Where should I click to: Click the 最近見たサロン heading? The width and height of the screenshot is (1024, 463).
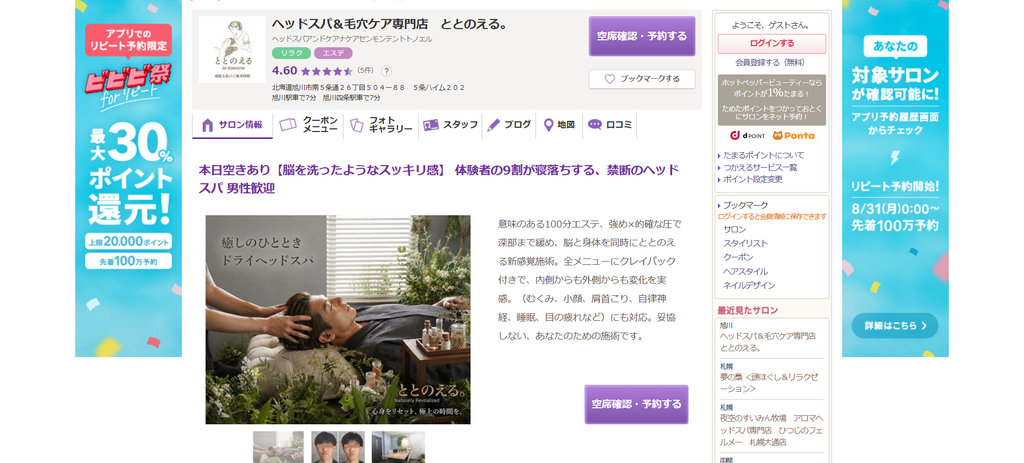[x=748, y=310]
